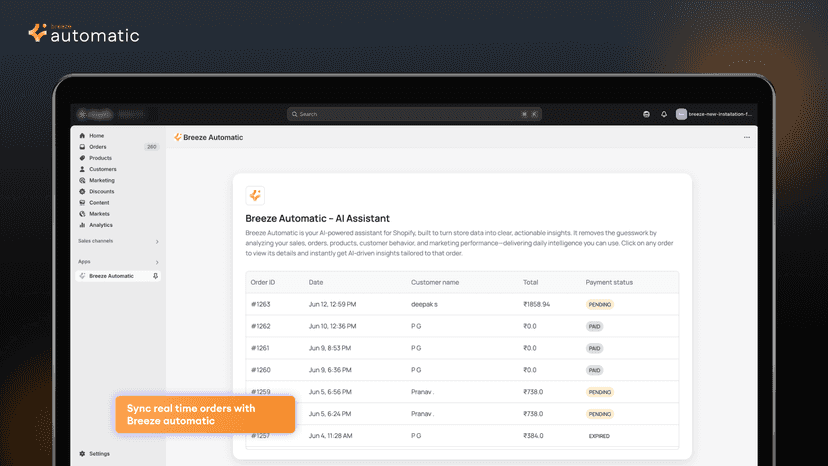Screen dimensions: 828x466
Task: Click the Discounts badge icon
Action: coord(82,191)
